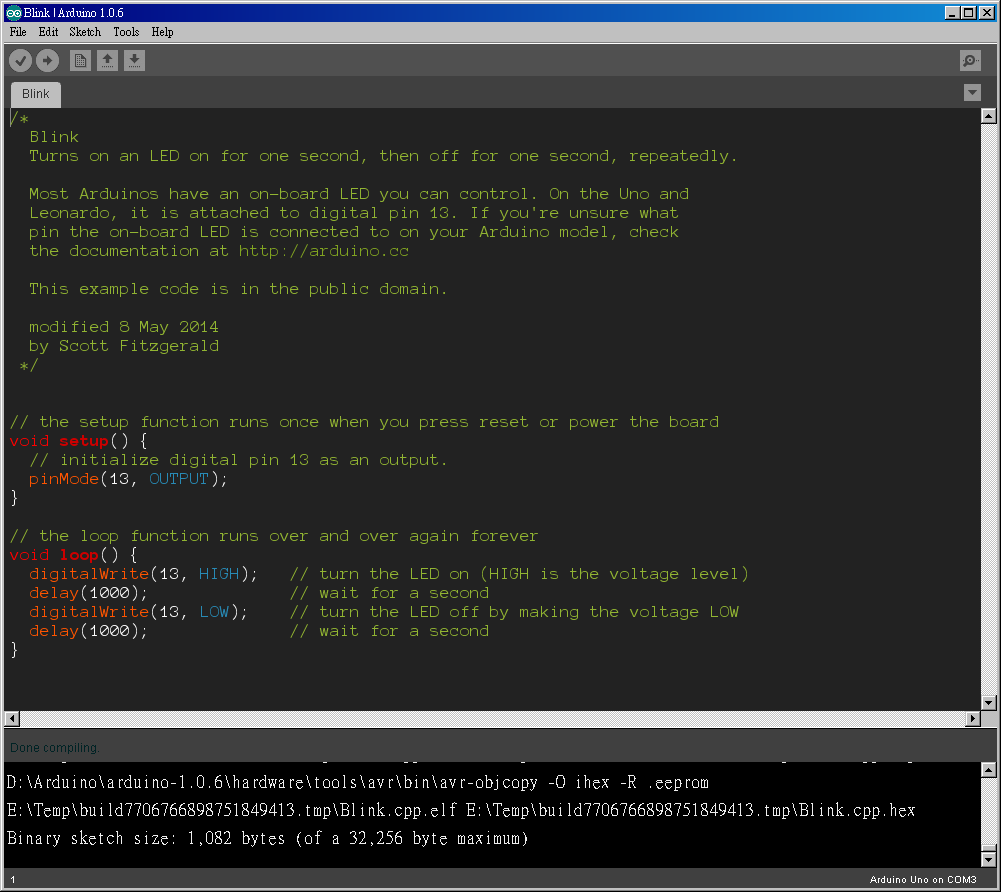1001x892 pixels.
Task: Click the Arduino logo in title bar
Action: coord(13,13)
